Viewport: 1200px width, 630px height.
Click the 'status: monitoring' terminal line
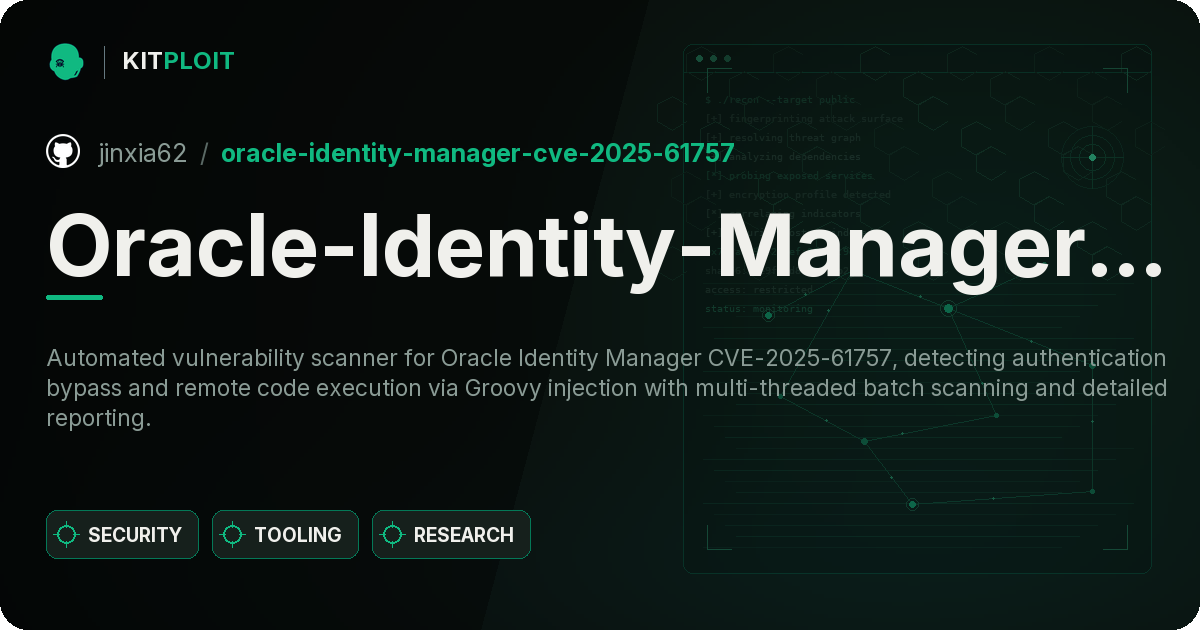(759, 308)
